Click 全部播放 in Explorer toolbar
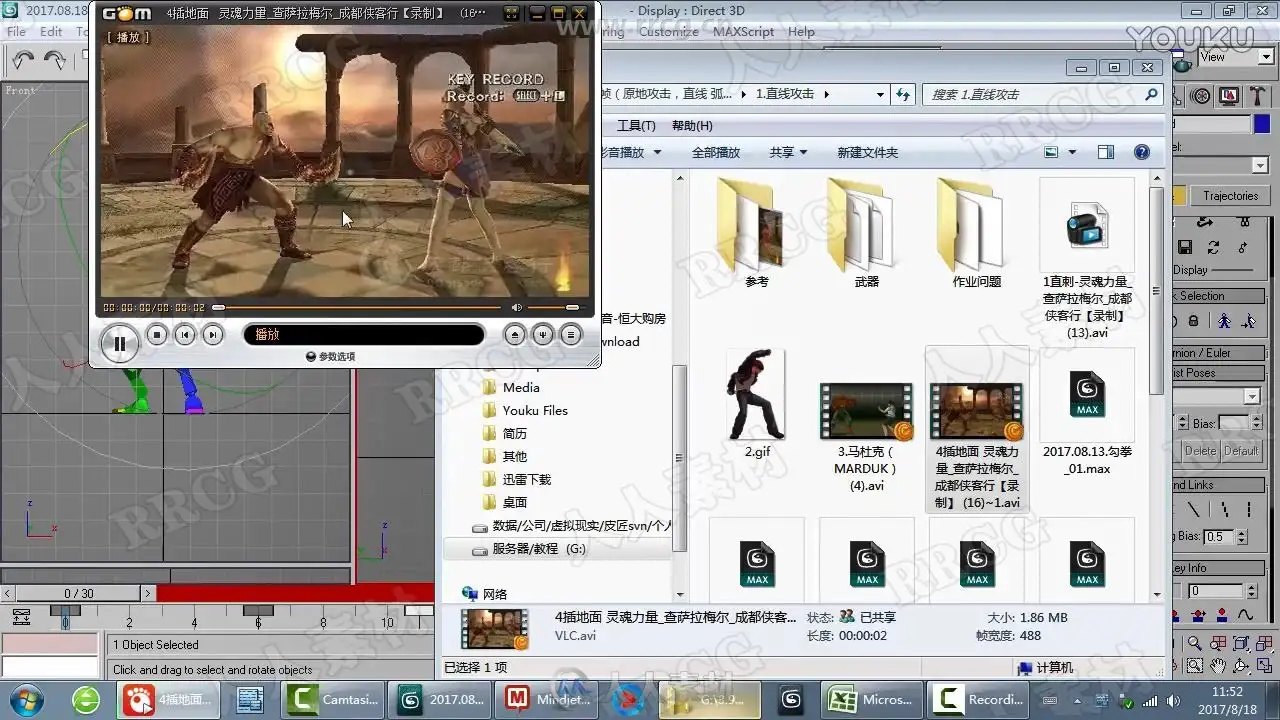 (716, 152)
